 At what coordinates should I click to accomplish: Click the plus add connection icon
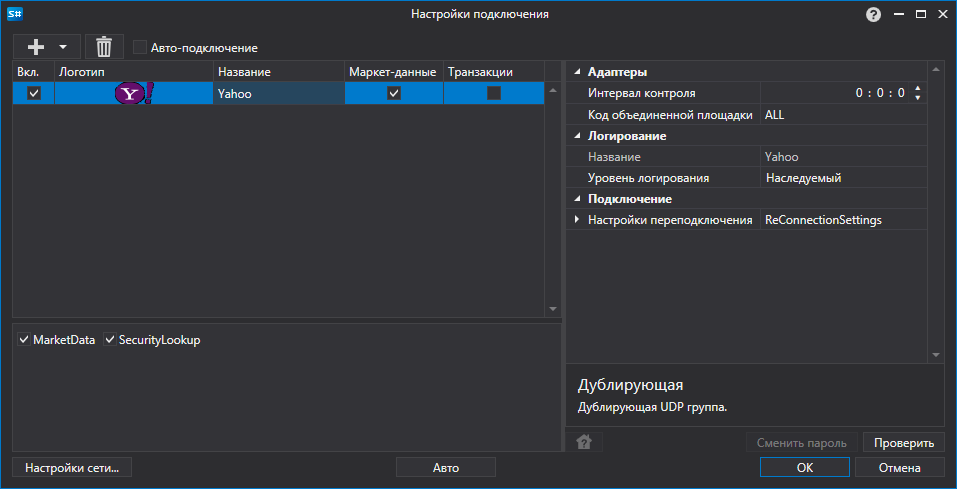tap(37, 46)
